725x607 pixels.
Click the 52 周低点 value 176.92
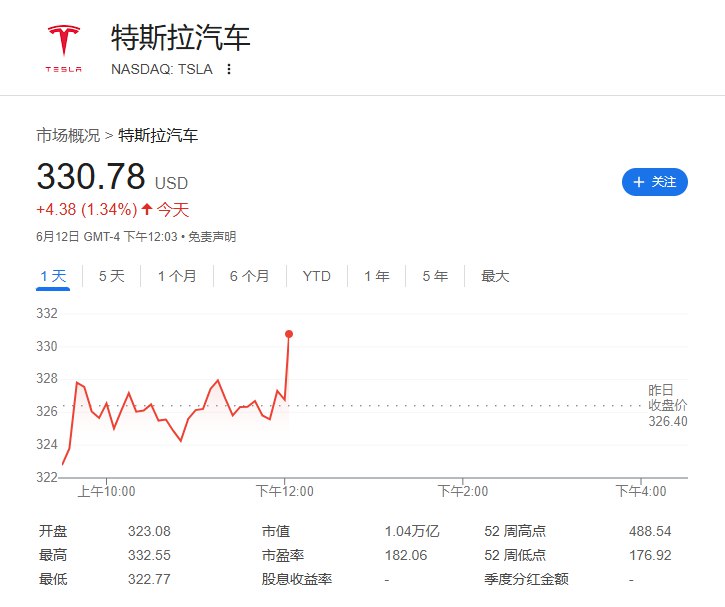coord(650,555)
